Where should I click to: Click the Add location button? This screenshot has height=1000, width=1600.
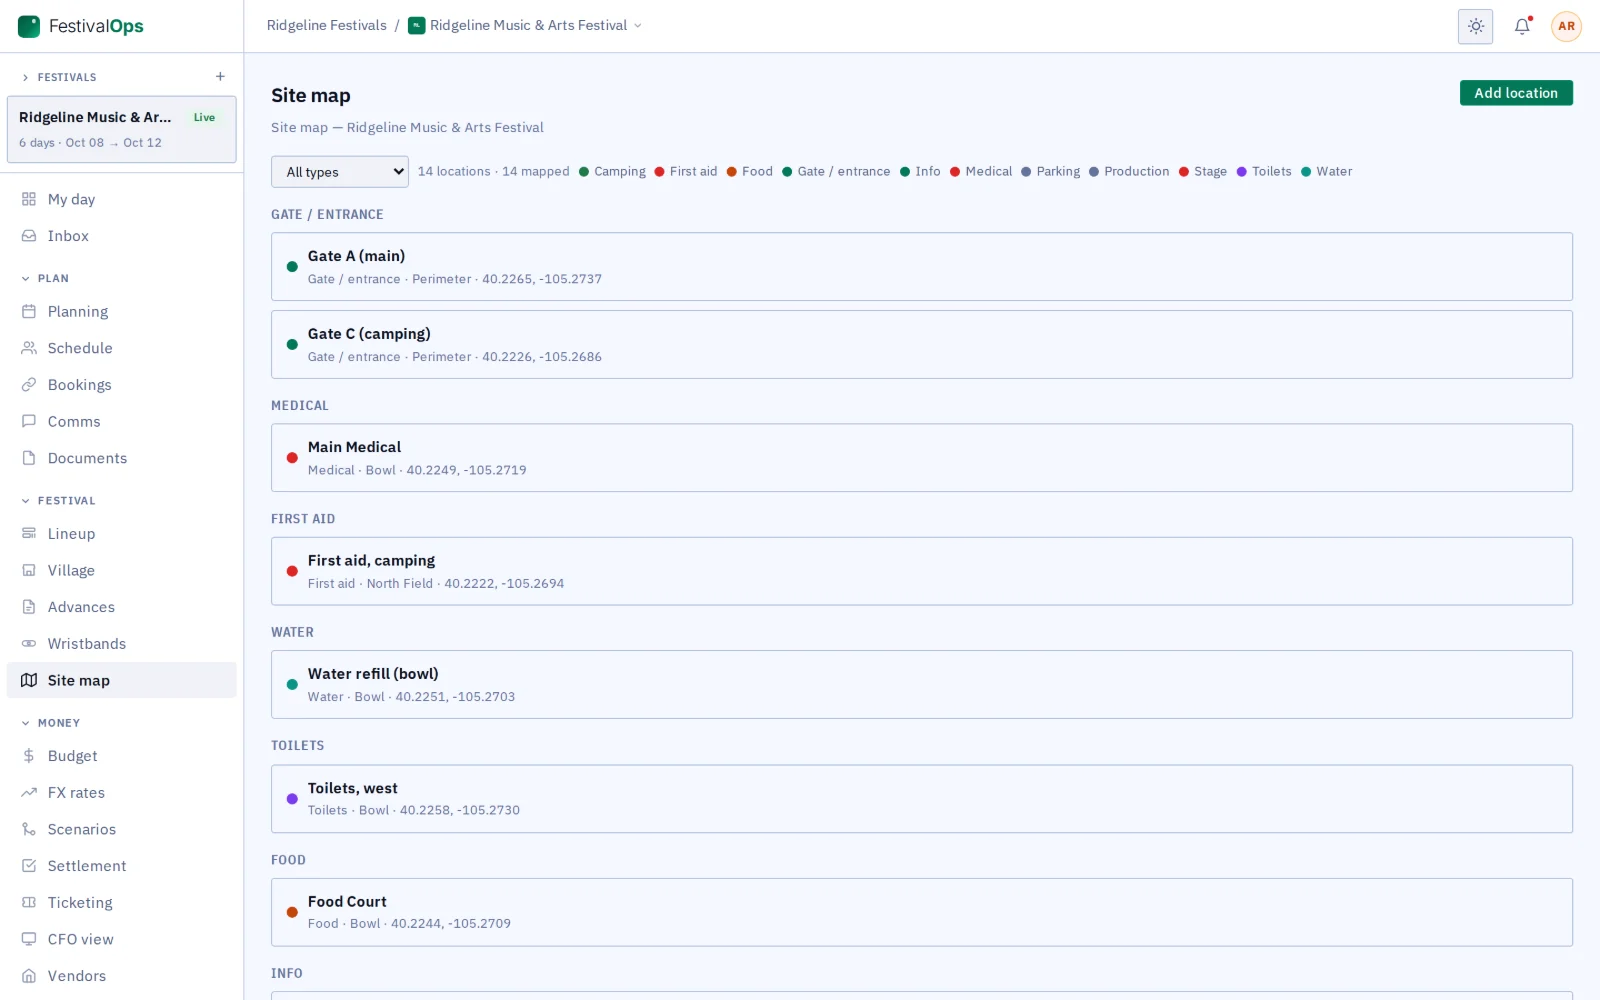click(1516, 93)
